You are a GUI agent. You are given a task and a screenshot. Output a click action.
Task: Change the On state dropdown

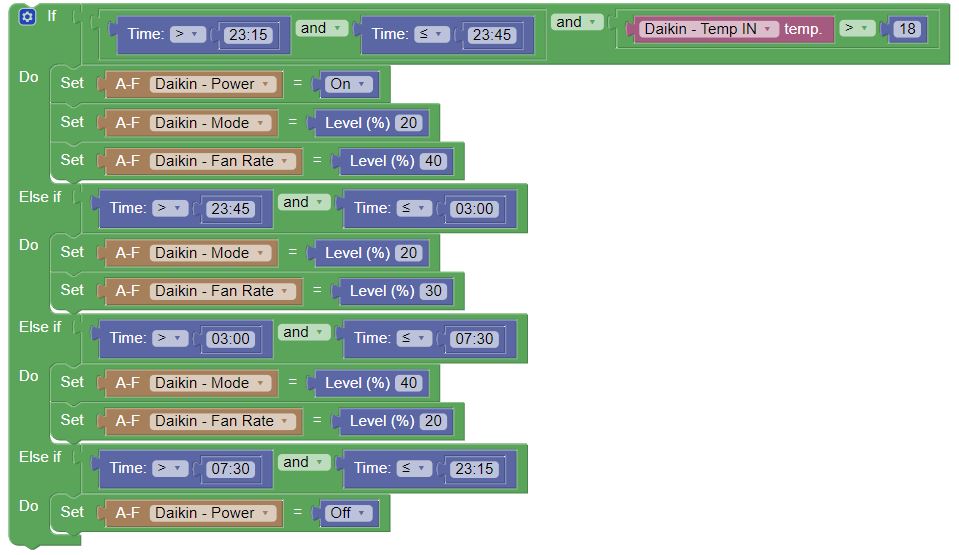pyautogui.click(x=347, y=84)
